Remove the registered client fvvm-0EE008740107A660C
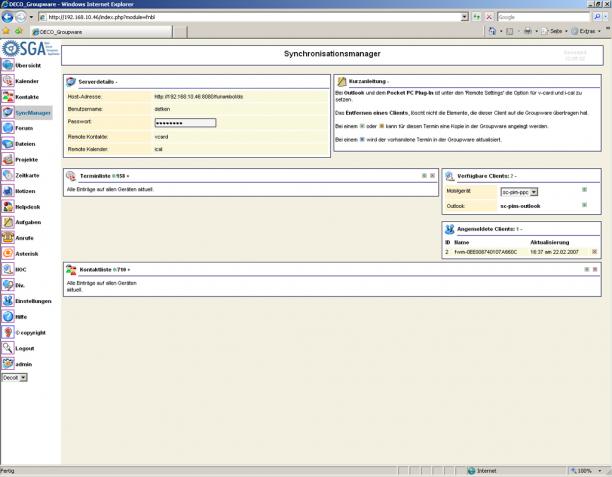The width and height of the screenshot is (612, 477). (x=594, y=252)
